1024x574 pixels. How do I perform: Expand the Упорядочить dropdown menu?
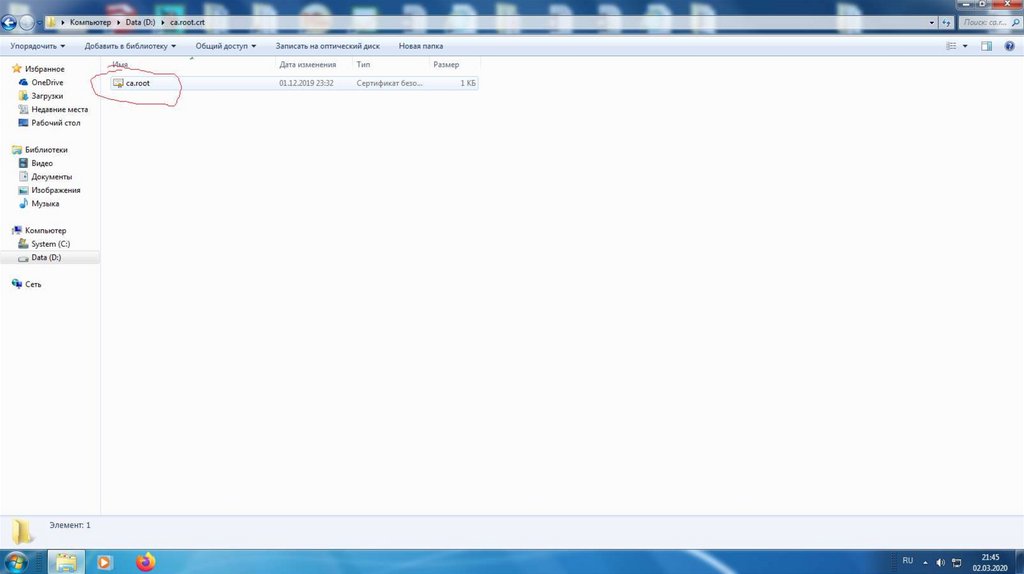click(38, 46)
